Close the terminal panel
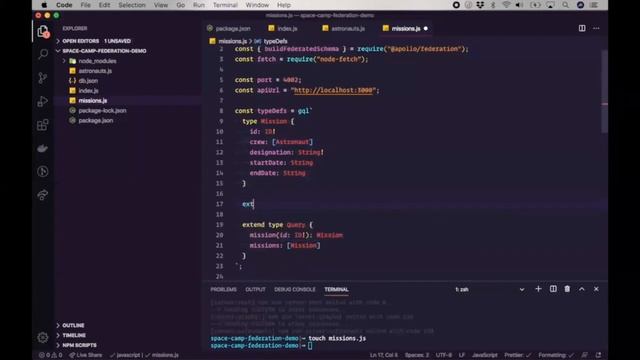The width and height of the screenshot is (640, 360). [x=596, y=289]
